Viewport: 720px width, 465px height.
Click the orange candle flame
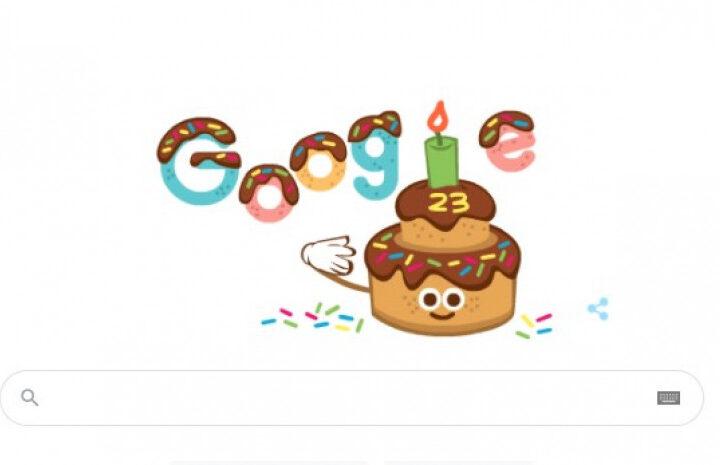(x=439, y=117)
